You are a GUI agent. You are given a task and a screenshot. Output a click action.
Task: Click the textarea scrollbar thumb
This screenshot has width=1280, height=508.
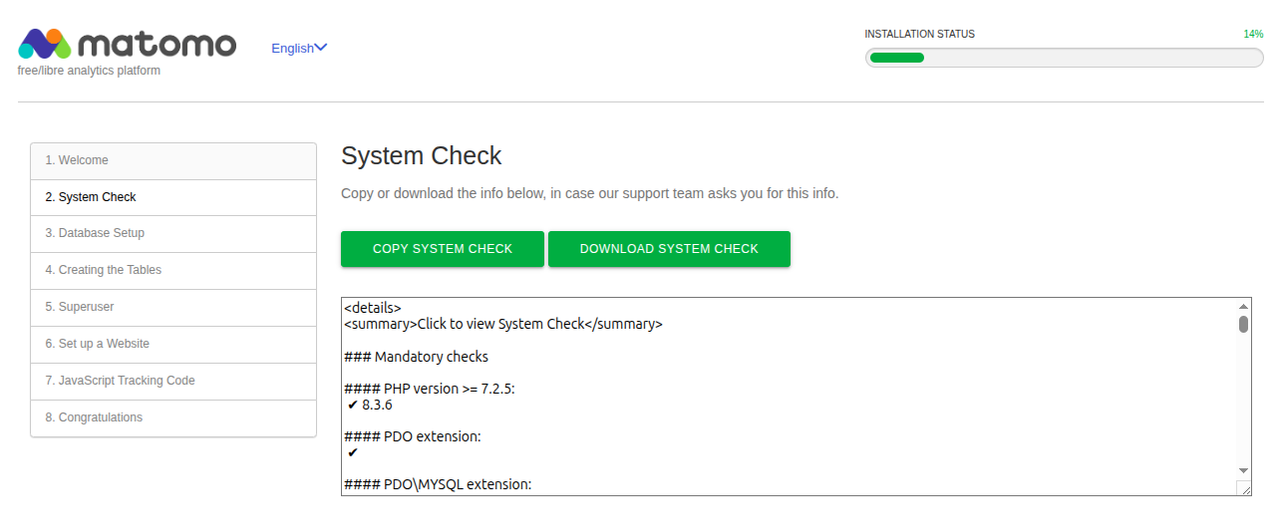point(1243,324)
